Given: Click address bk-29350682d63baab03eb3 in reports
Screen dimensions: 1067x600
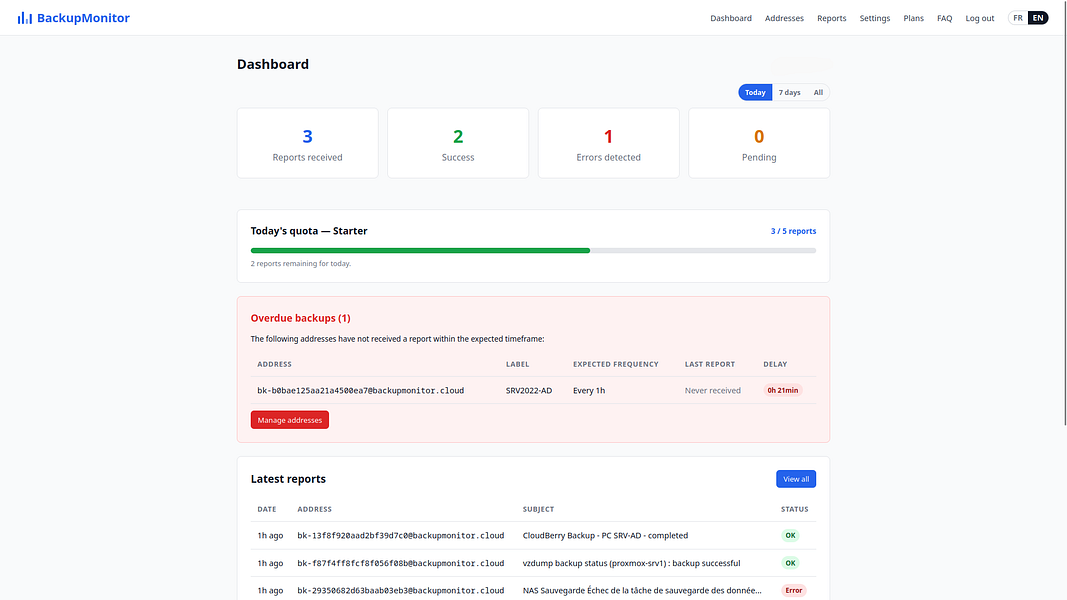Looking at the screenshot, I should point(401,590).
